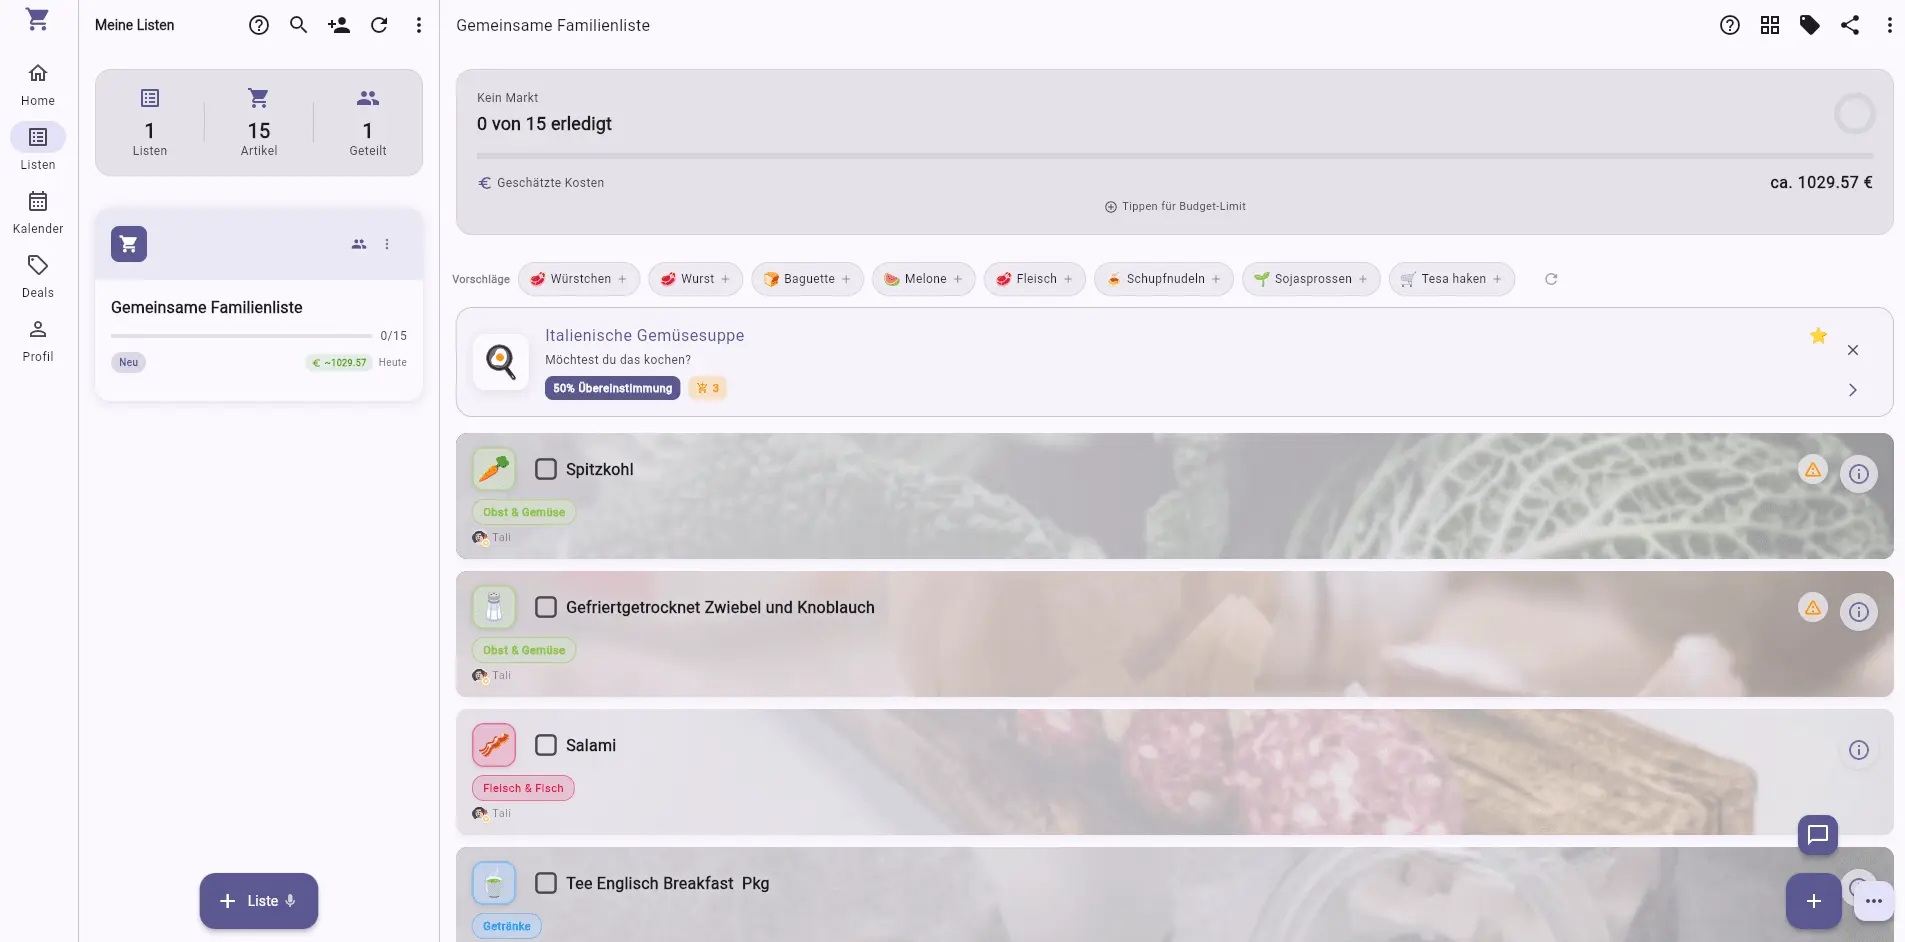
Task: Tap Tippen für Budget-Limit
Action: [1175, 206]
